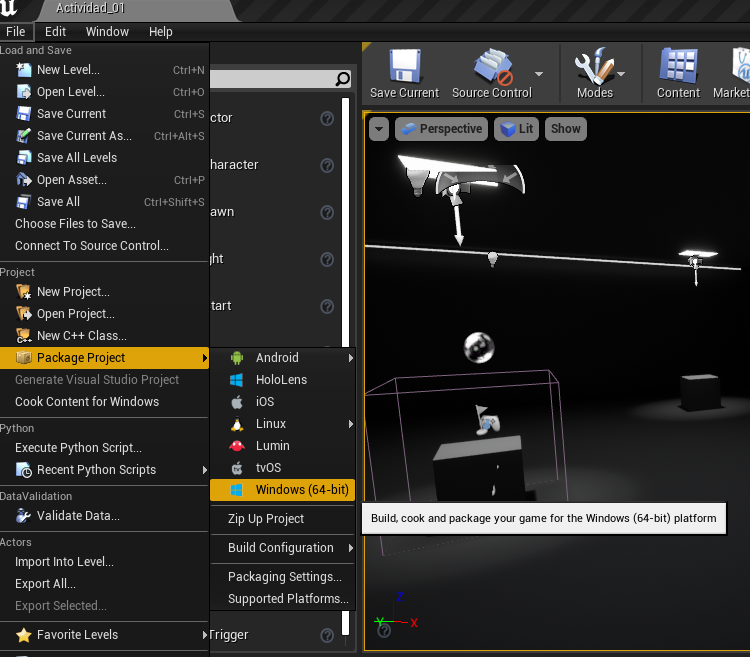Open the Window menu
The image size is (750, 657).
point(107,32)
